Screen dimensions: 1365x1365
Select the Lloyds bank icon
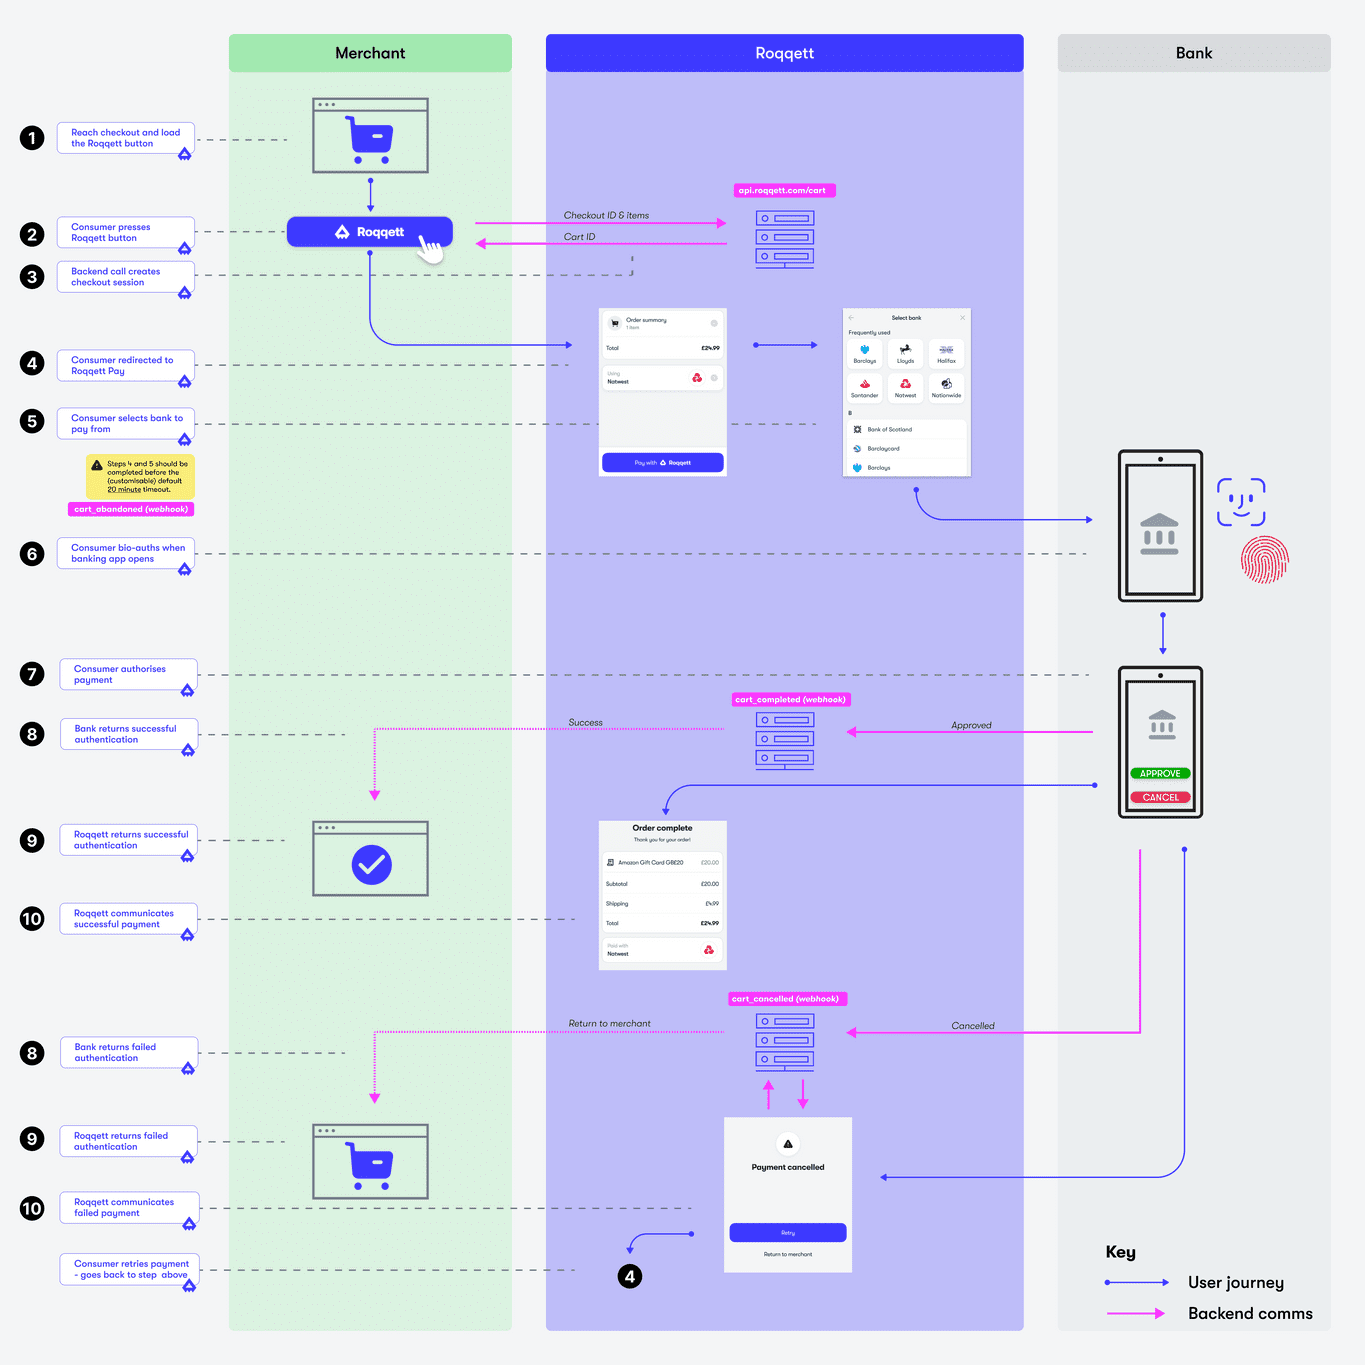pyautogui.click(x=905, y=352)
